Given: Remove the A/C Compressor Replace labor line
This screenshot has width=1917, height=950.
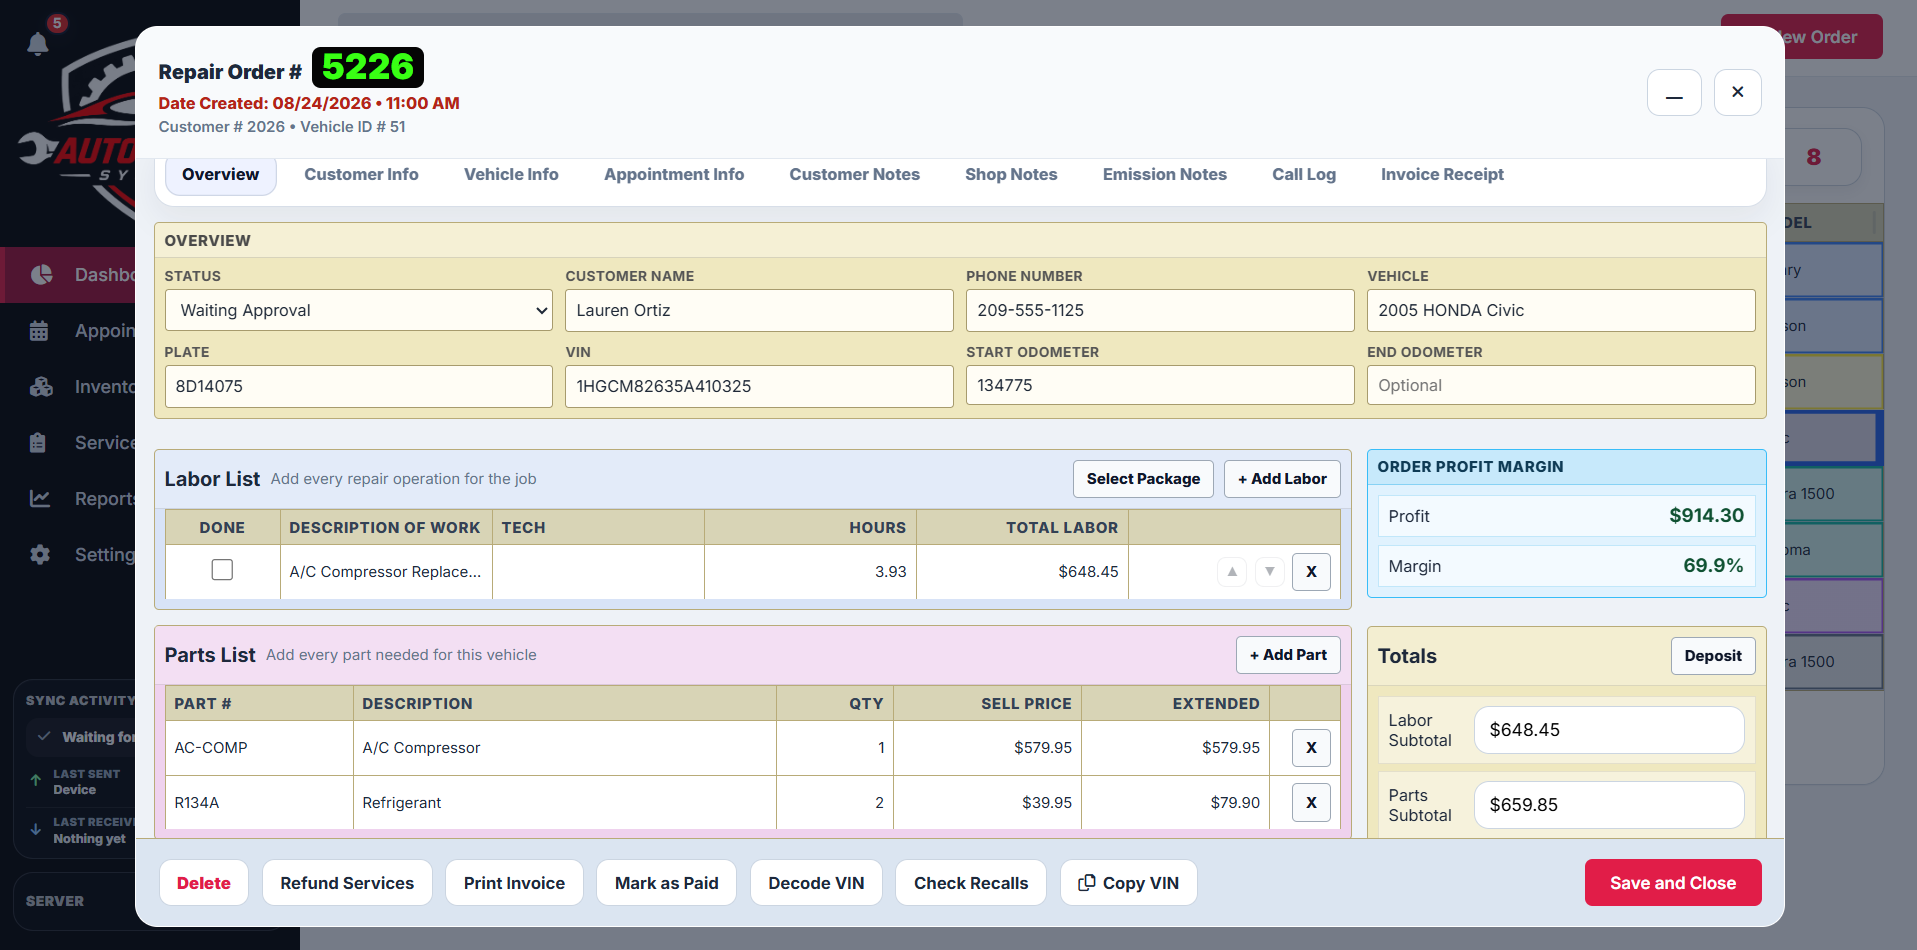Looking at the screenshot, I should (1311, 572).
